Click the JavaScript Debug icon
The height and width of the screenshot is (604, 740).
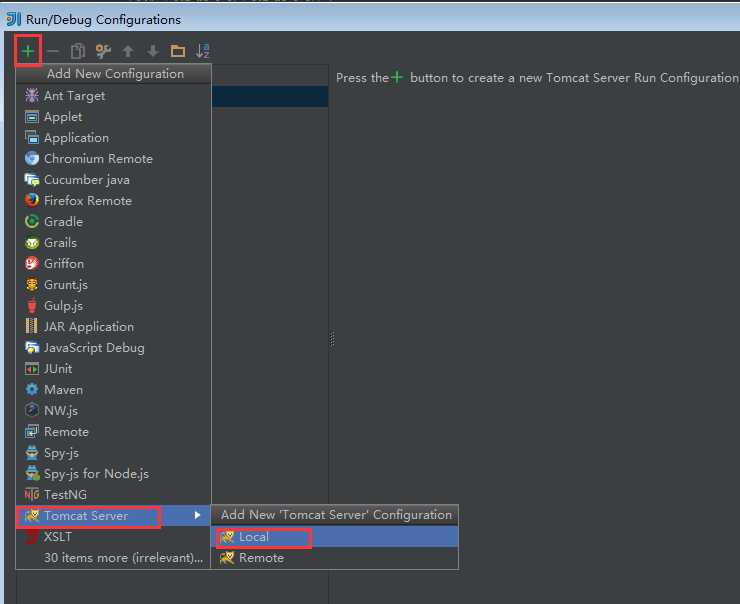click(x=32, y=347)
